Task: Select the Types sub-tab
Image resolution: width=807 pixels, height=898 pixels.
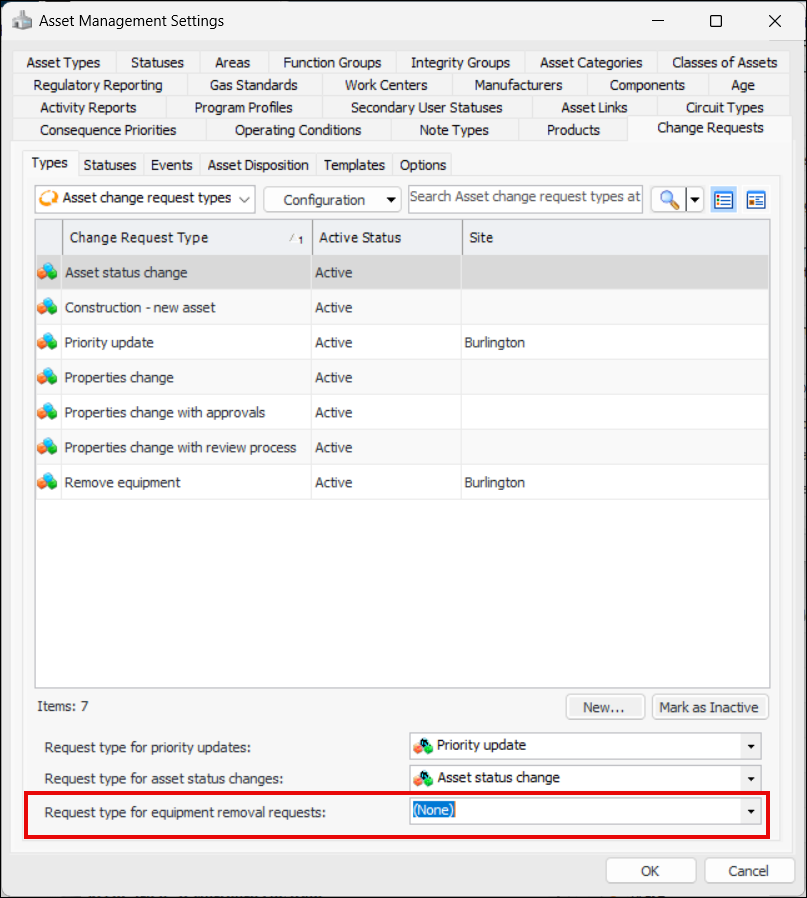Action: click(x=50, y=163)
